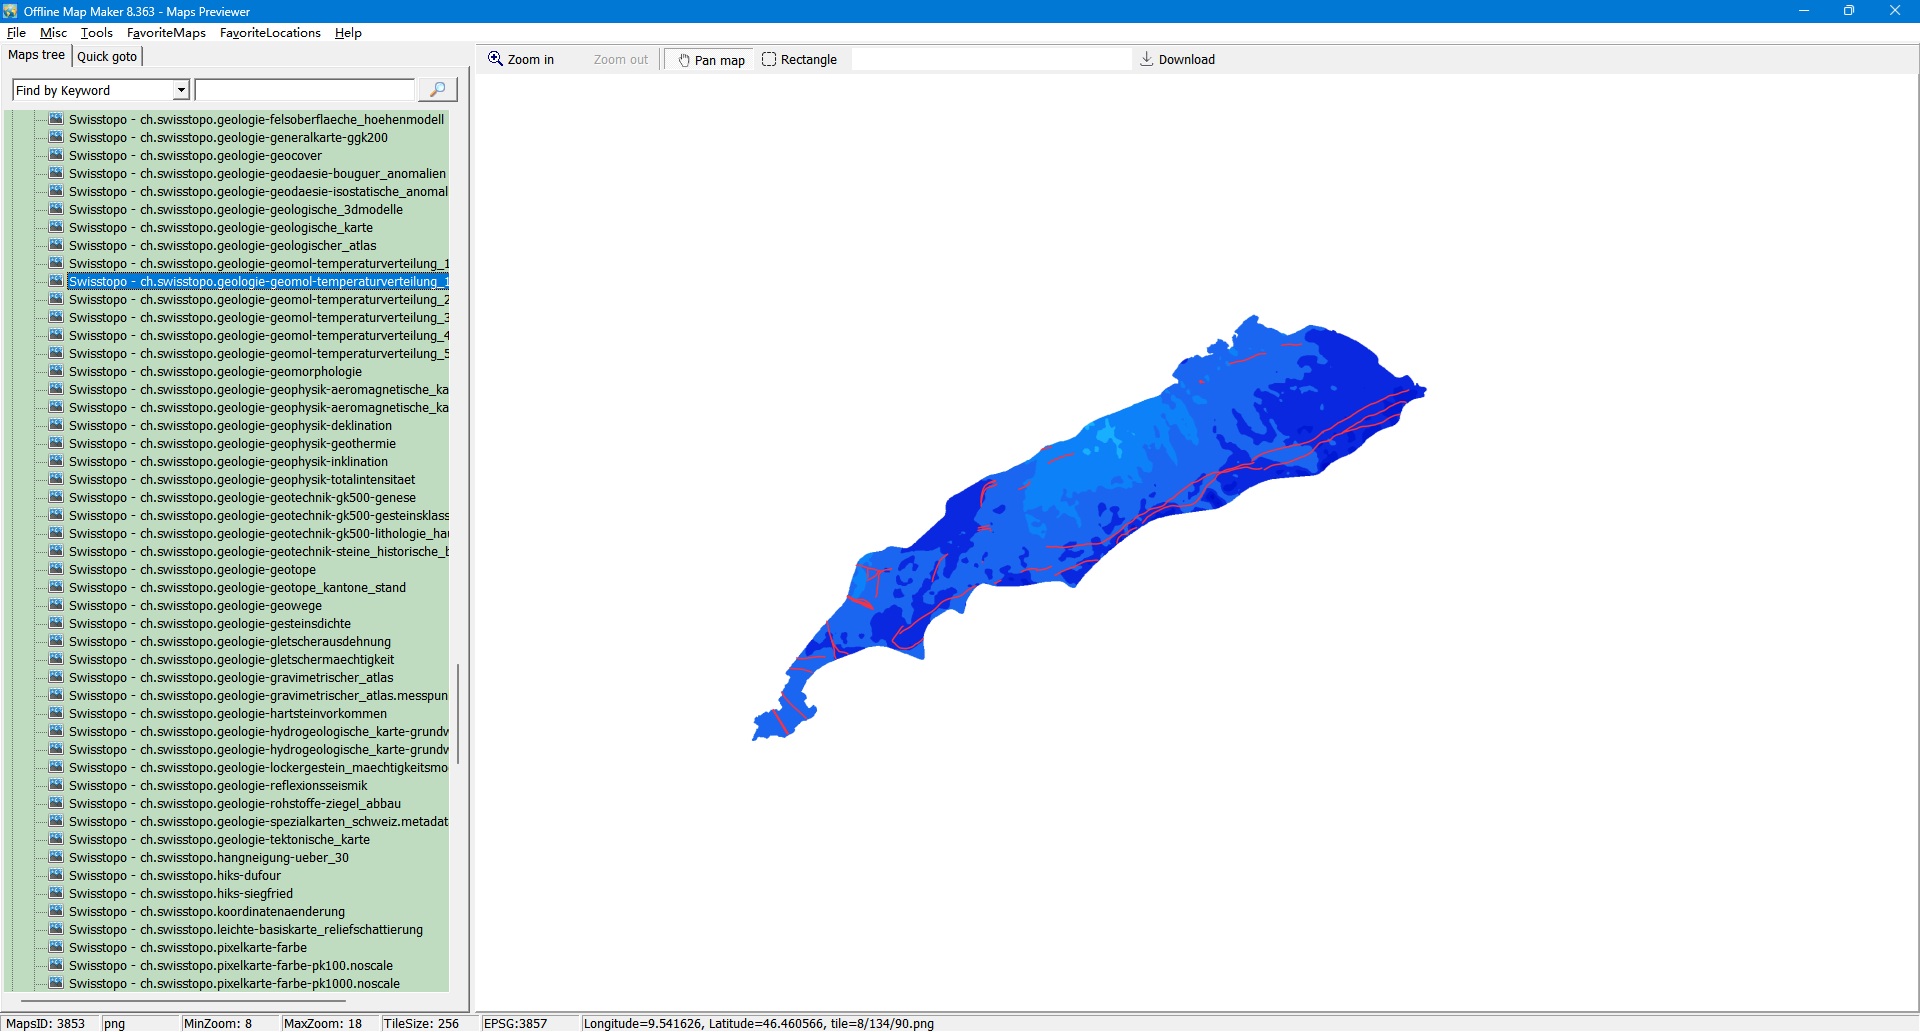Switch to the Maps tree tab
Screen dimensions: 1920x1032
[36, 55]
